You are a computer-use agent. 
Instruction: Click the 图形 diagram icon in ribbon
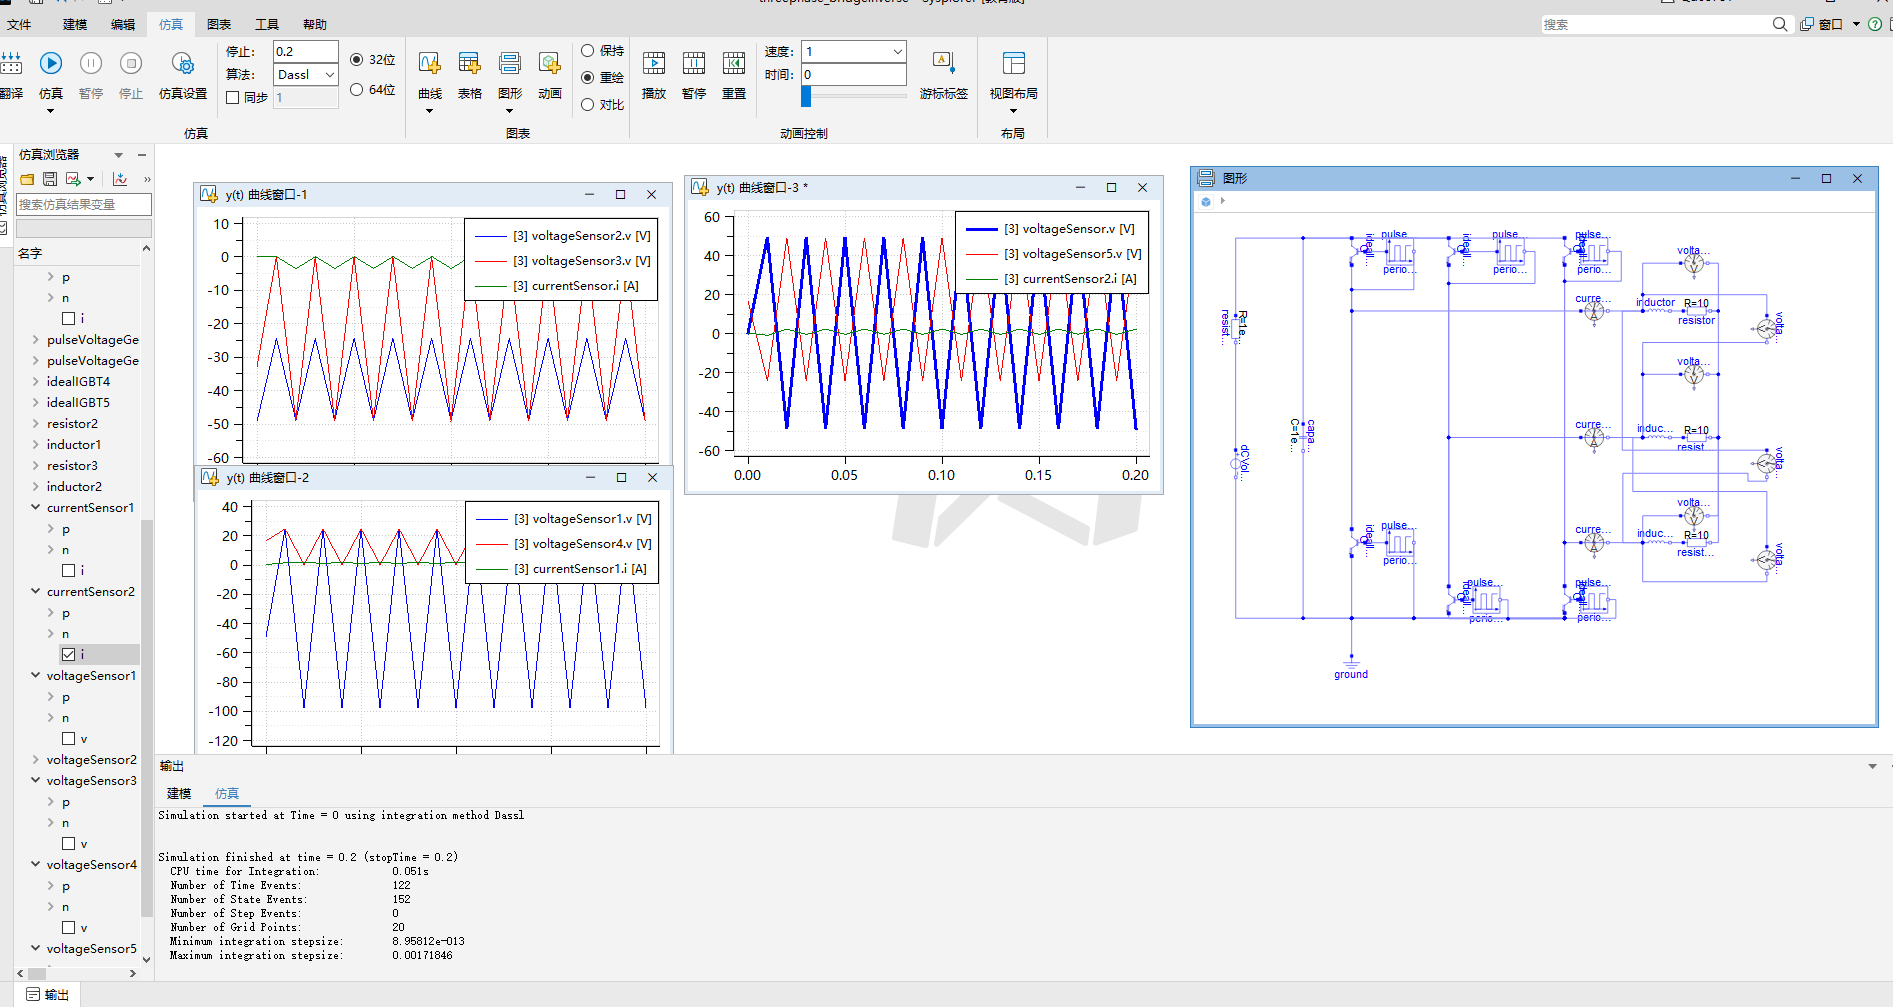(510, 64)
